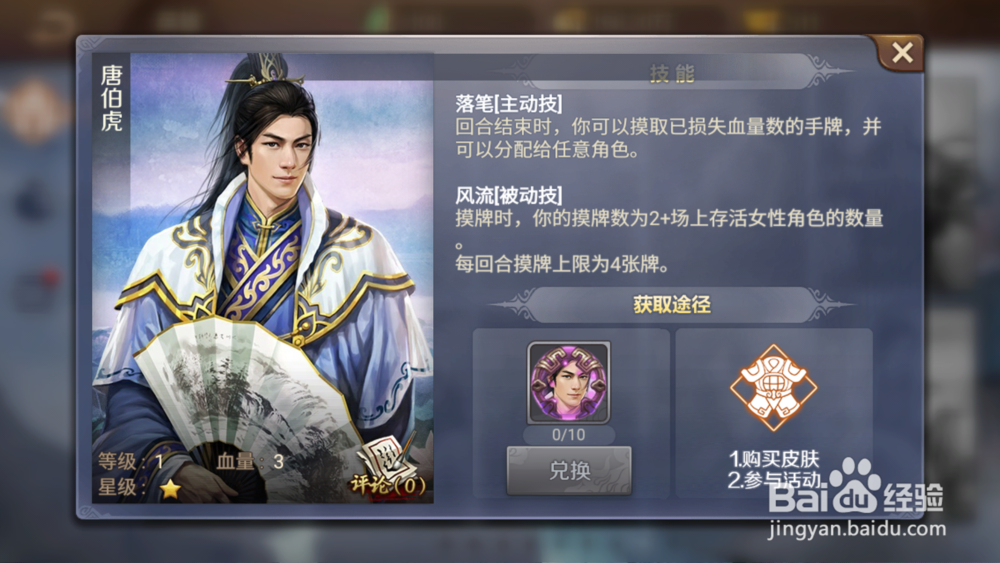Open the jingyan.baidu.com watermark link
Viewport: 1000px width, 563px height.
coord(857,529)
